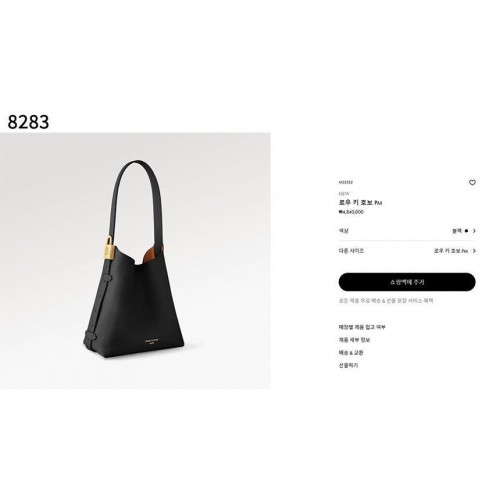500x500 pixels.
Task: Click the 다른 사이즈 row label
Action: (x=351, y=251)
